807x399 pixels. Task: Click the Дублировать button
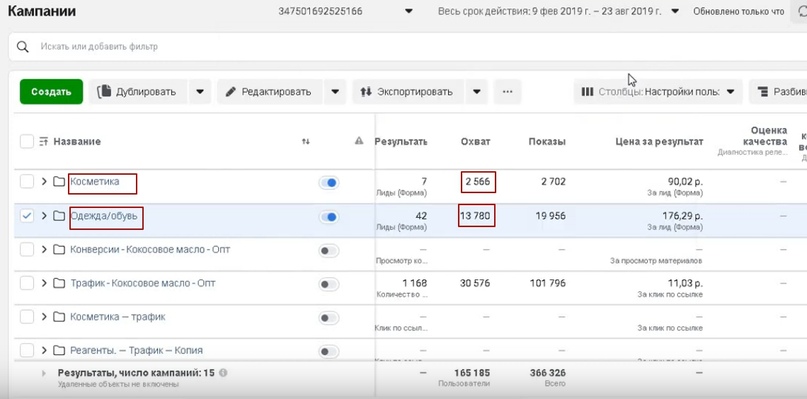137,92
